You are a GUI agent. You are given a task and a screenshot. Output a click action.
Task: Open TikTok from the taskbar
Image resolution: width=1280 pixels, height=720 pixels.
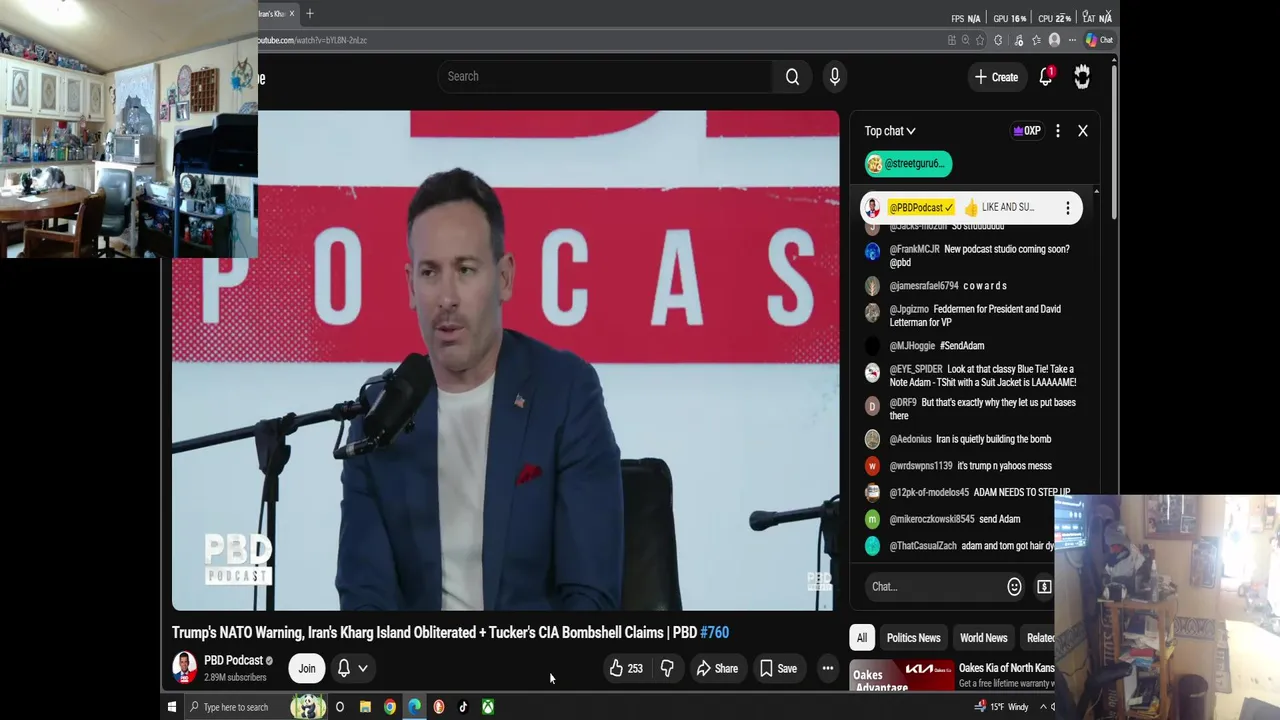point(463,707)
